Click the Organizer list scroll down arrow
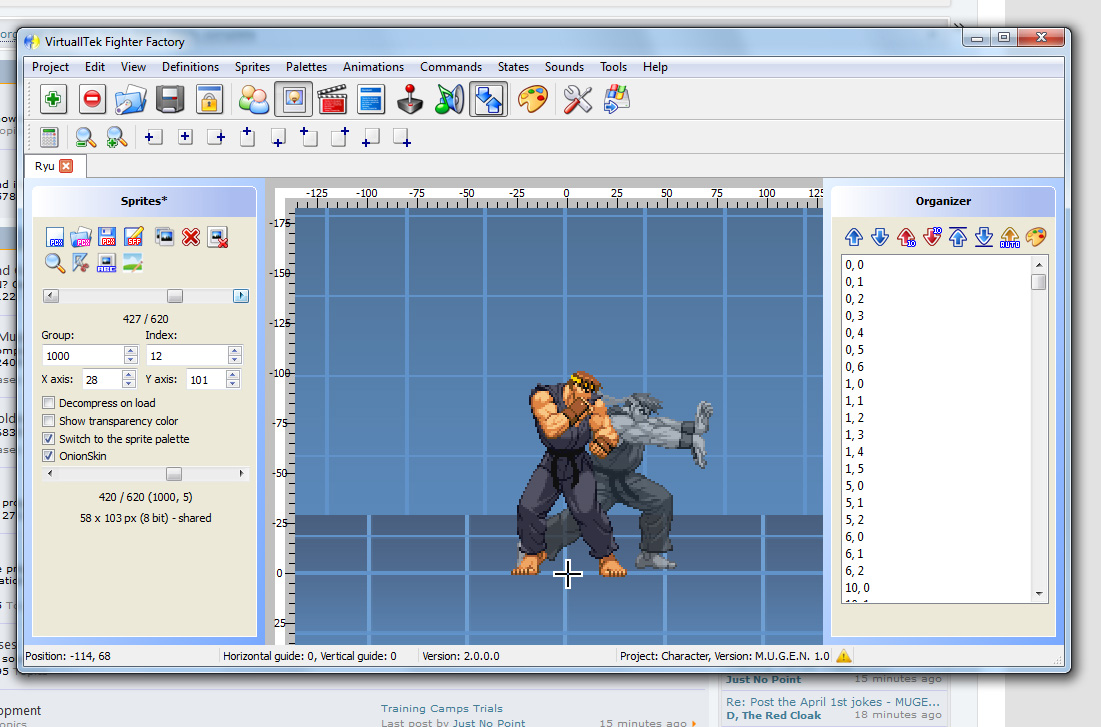 [1039, 594]
